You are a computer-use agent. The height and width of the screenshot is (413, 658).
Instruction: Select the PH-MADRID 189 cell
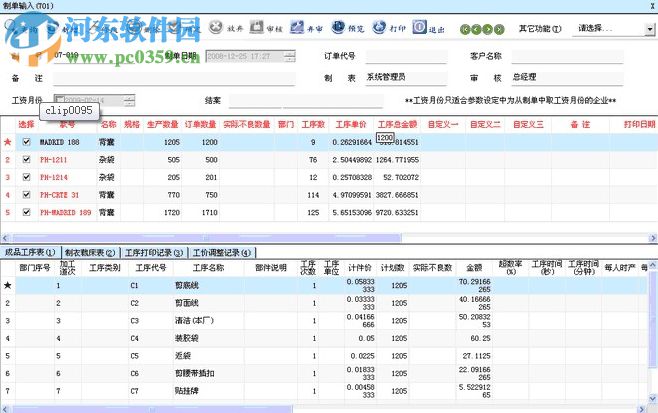67,213
